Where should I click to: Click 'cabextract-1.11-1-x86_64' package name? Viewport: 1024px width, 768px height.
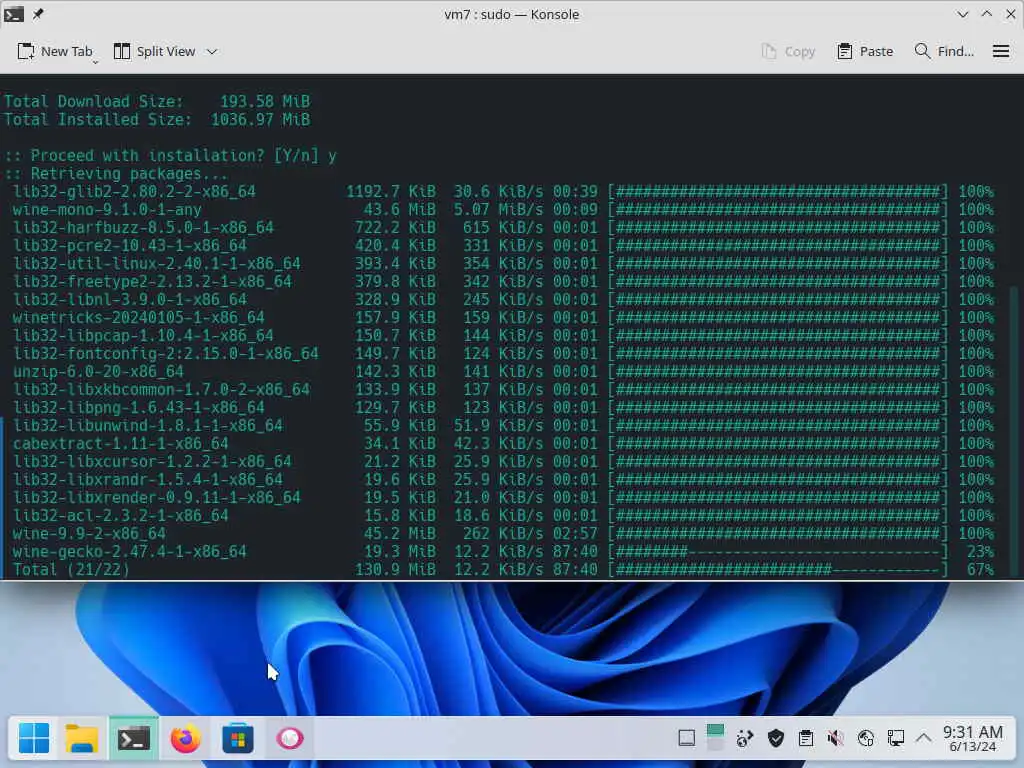click(x=121, y=443)
